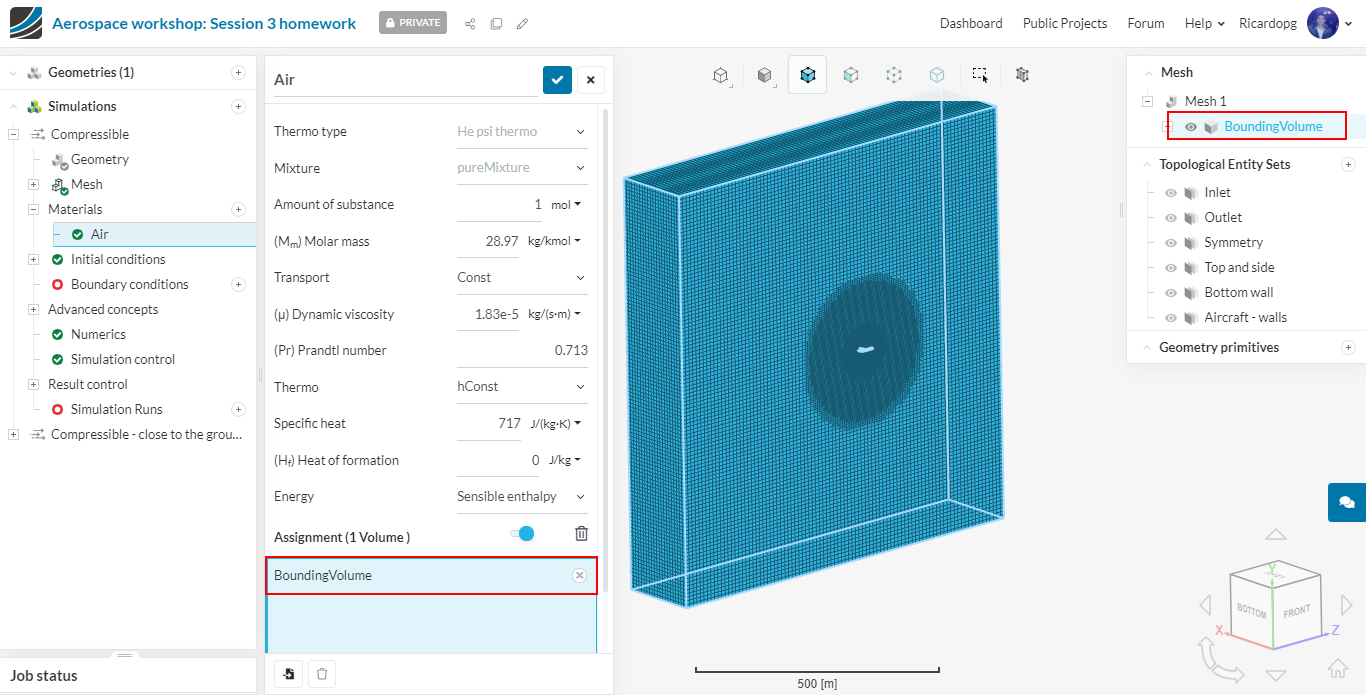Click BOTTOM face of orientation cube

click(1251, 611)
